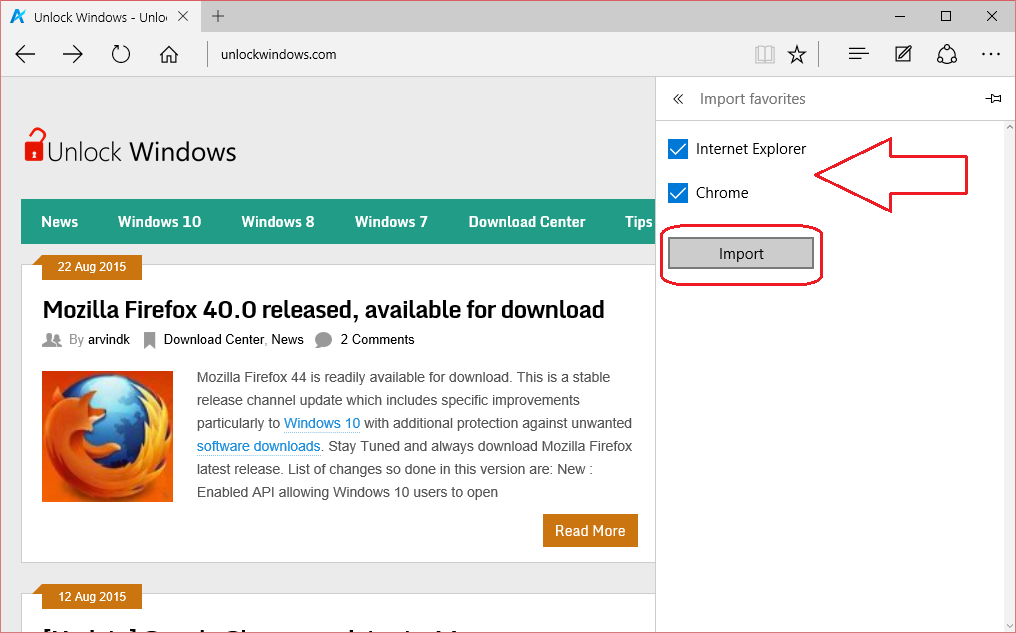Screen dimensions: 1016x633
Task: Select the Unlock Windows browser tab
Action: [100, 17]
